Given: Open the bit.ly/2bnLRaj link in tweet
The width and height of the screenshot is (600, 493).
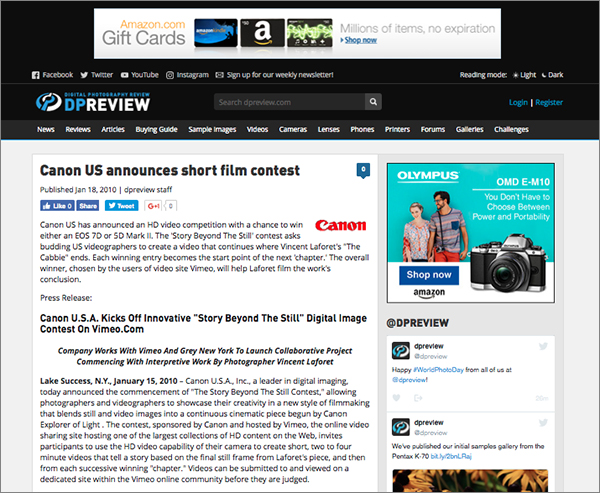Looking at the screenshot, I should click(451, 456).
